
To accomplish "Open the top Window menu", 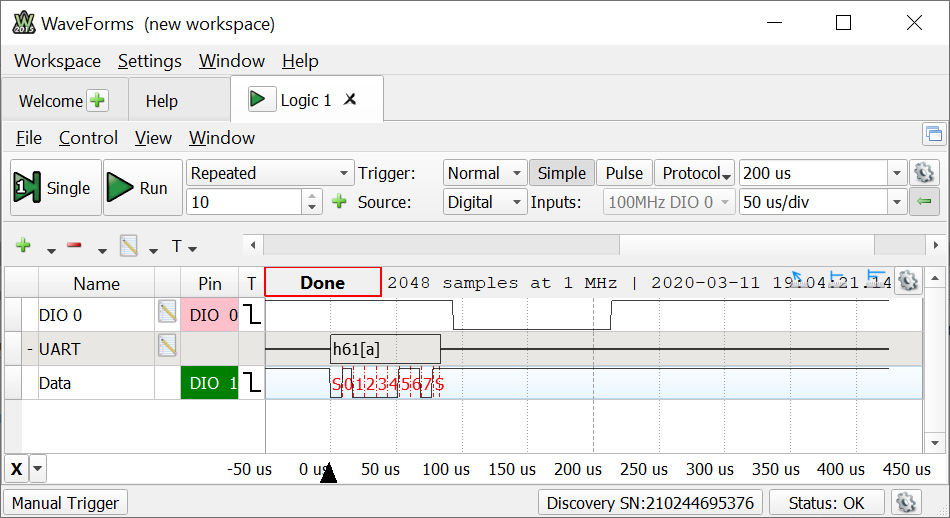I will 232,61.
